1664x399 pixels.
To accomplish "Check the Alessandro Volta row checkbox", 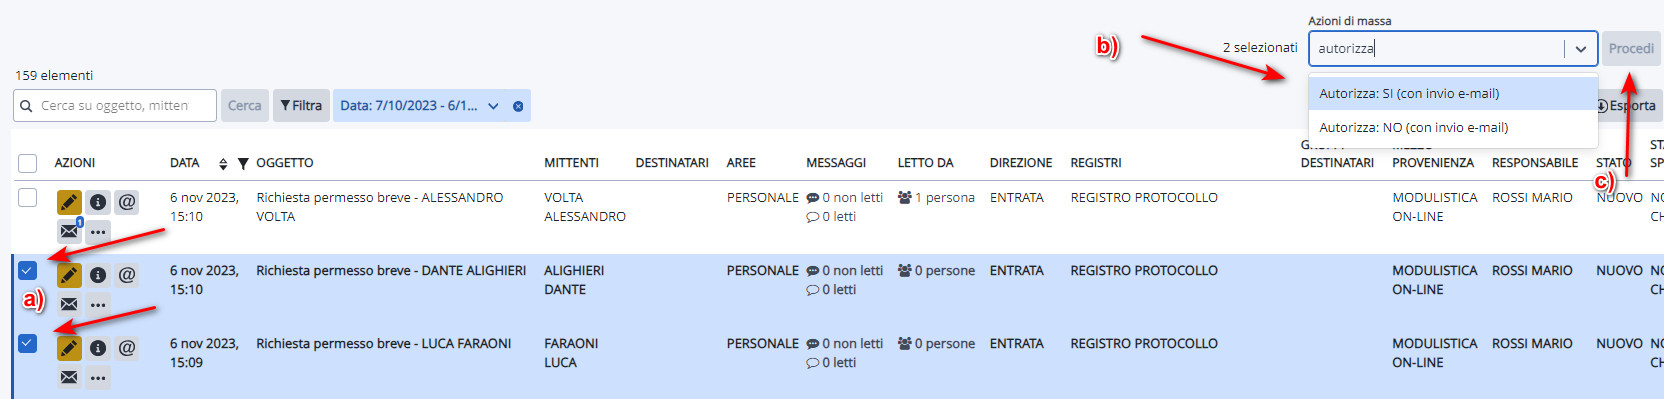I will pos(28,198).
